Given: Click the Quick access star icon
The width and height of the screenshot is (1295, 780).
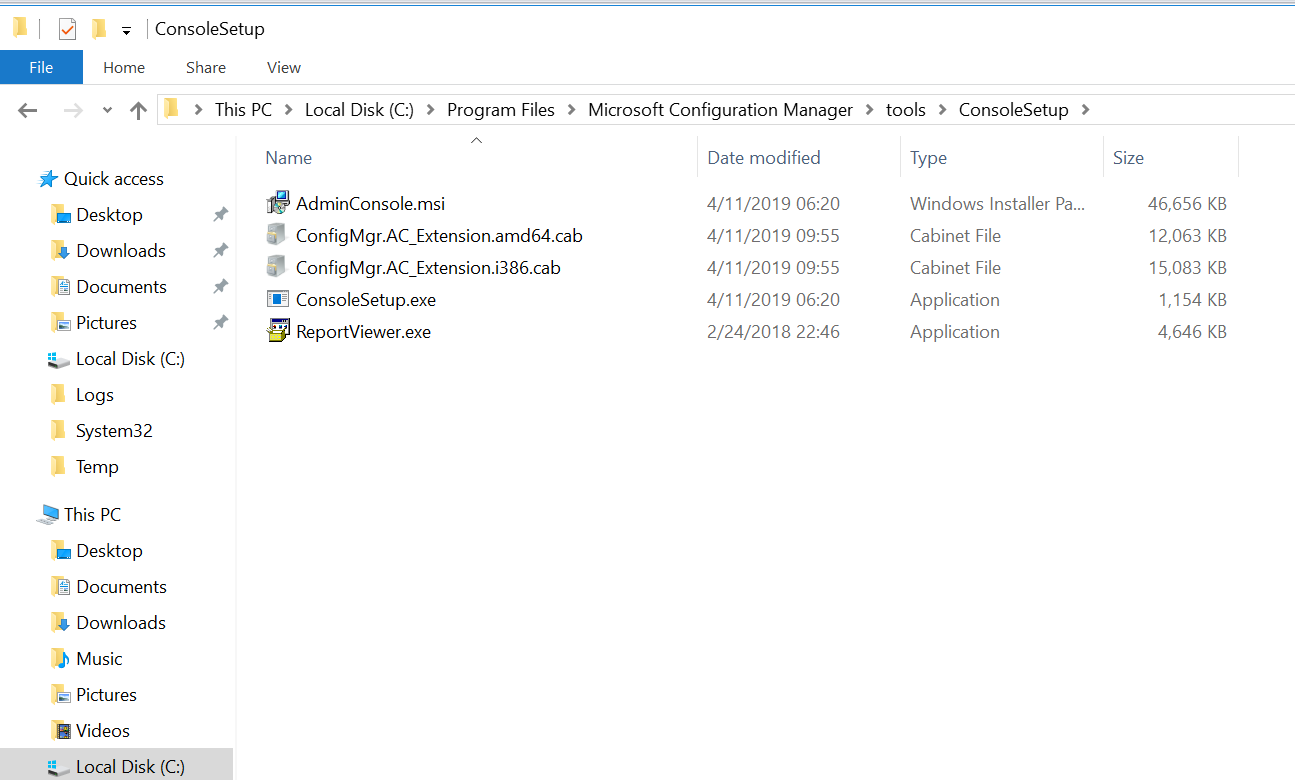Looking at the screenshot, I should [48, 179].
